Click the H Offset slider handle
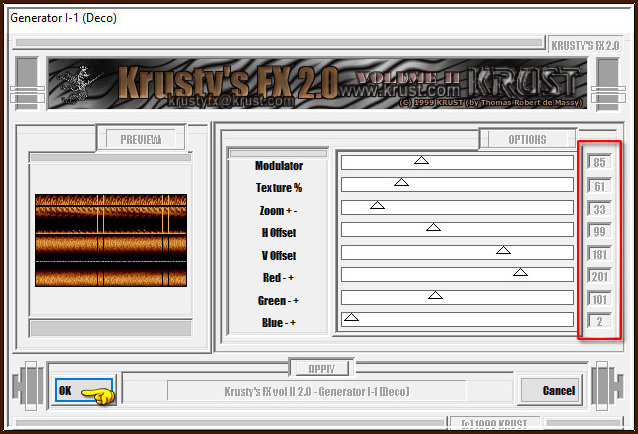638x434 pixels. click(x=433, y=227)
